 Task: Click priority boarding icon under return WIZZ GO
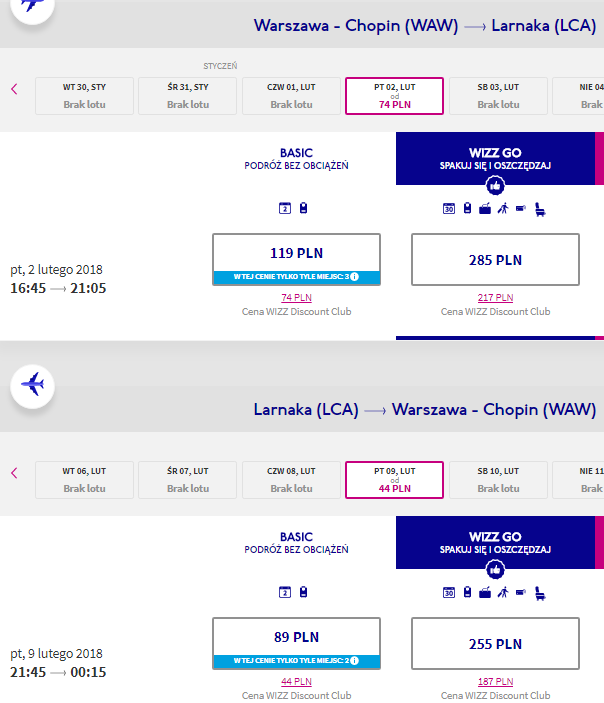point(503,592)
